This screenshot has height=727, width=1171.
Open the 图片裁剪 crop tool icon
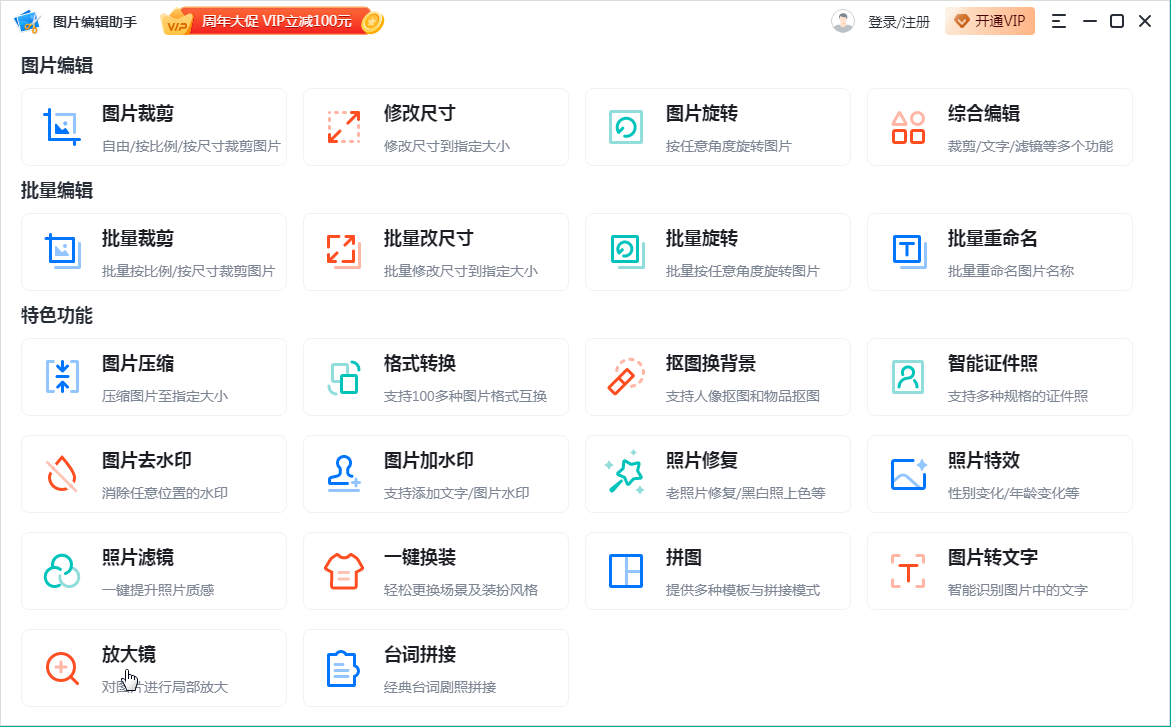point(62,127)
